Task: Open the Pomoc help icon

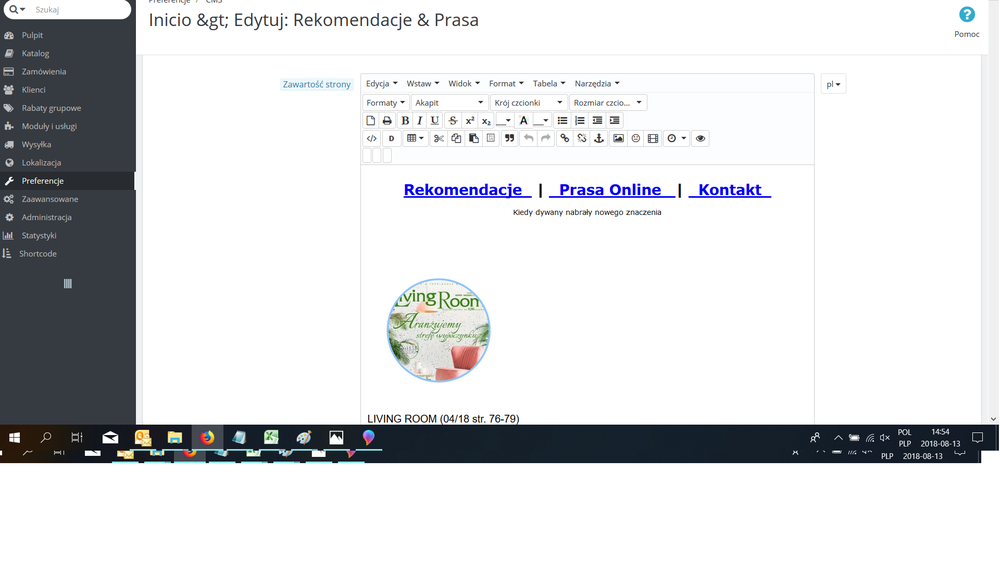Action: [x=967, y=14]
